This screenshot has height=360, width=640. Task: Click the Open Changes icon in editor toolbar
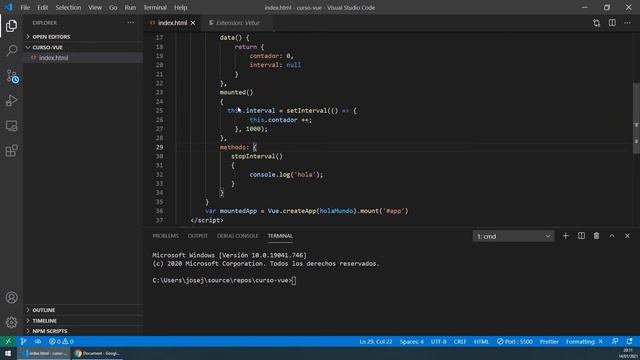point(596,23)
